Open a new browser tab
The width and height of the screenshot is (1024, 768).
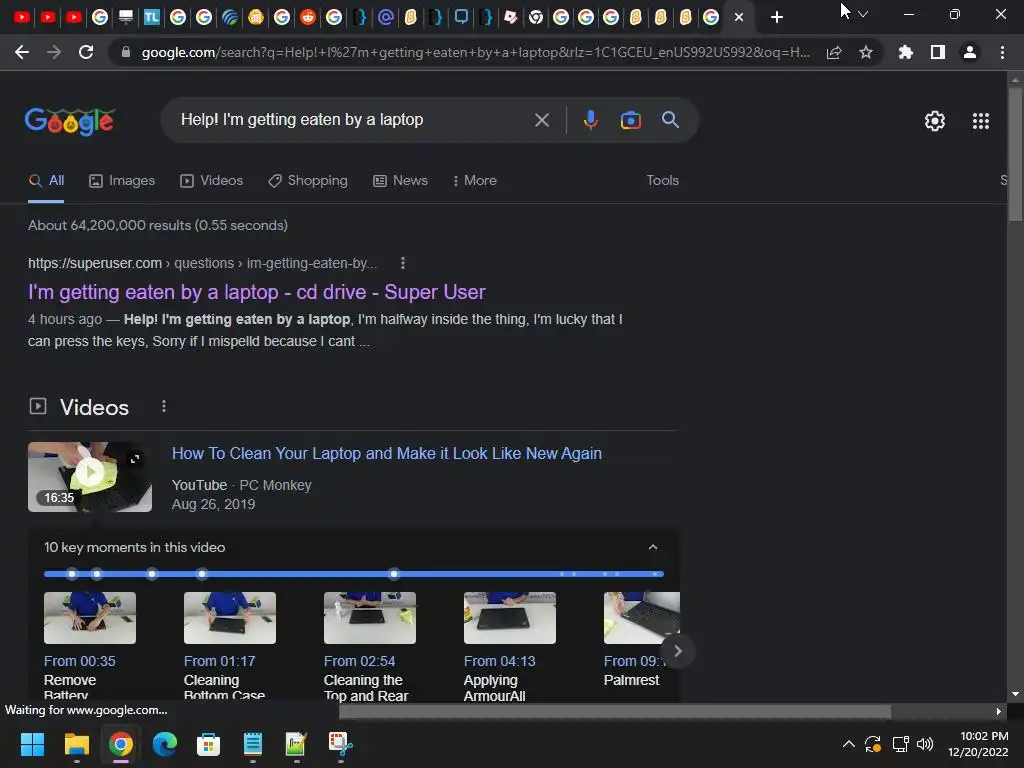pos(776,17)
